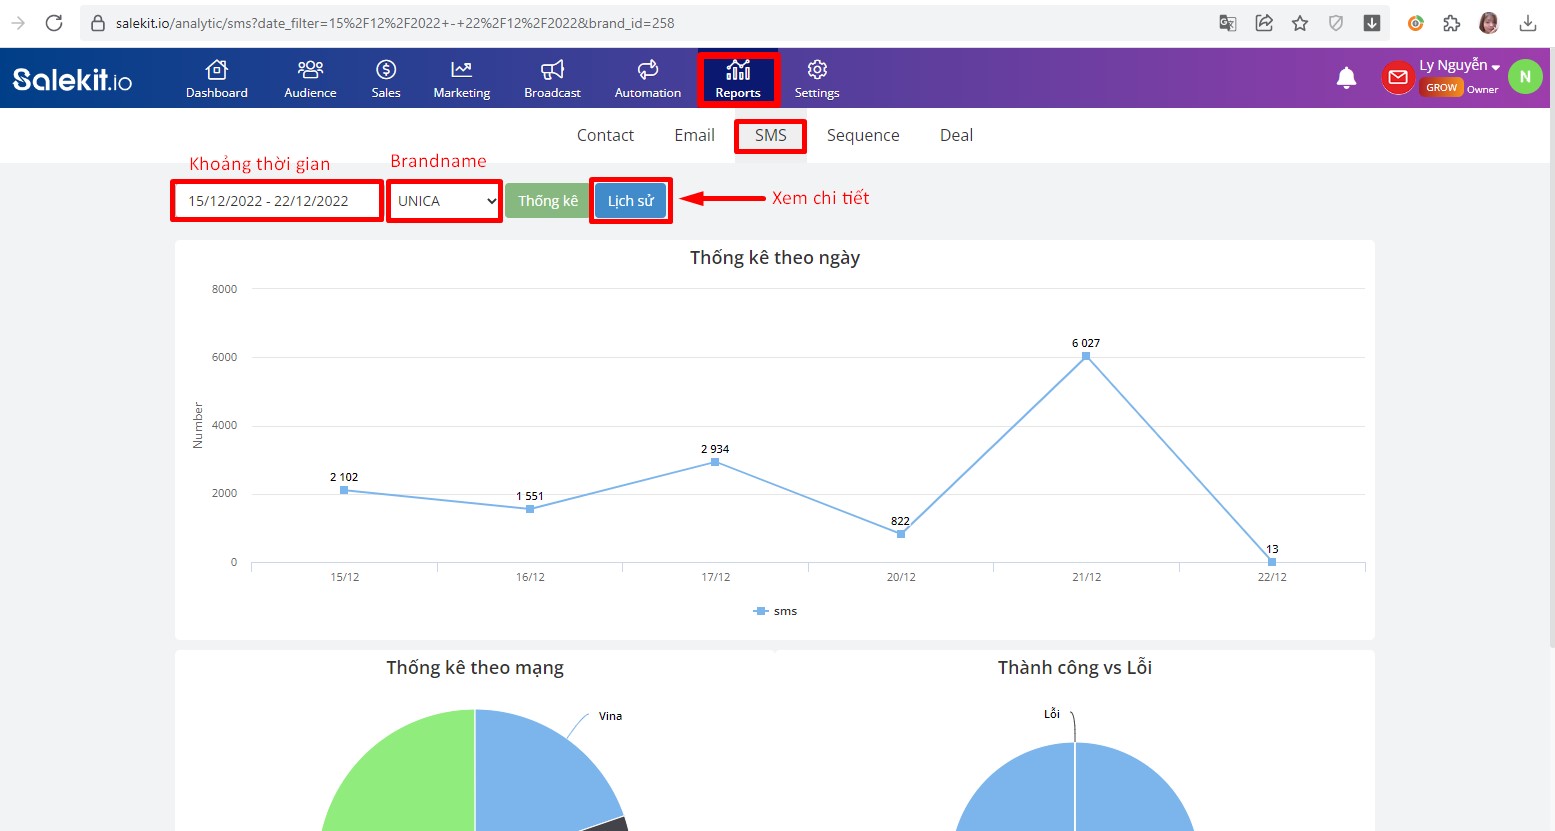The height and width of the screenshot is (831, 1555).
Task: Click the Owner role label
Action: [1482, 89]
